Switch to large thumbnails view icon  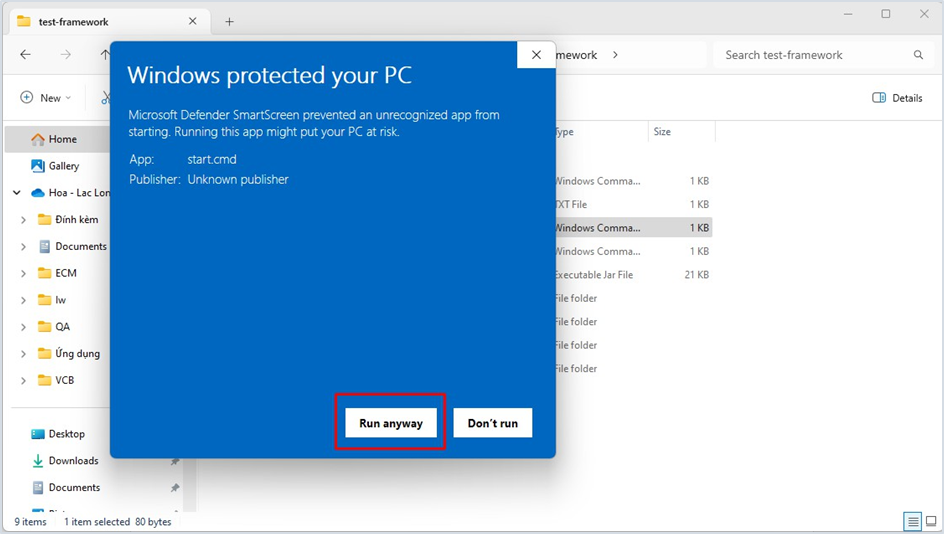[x=931, y=522]
